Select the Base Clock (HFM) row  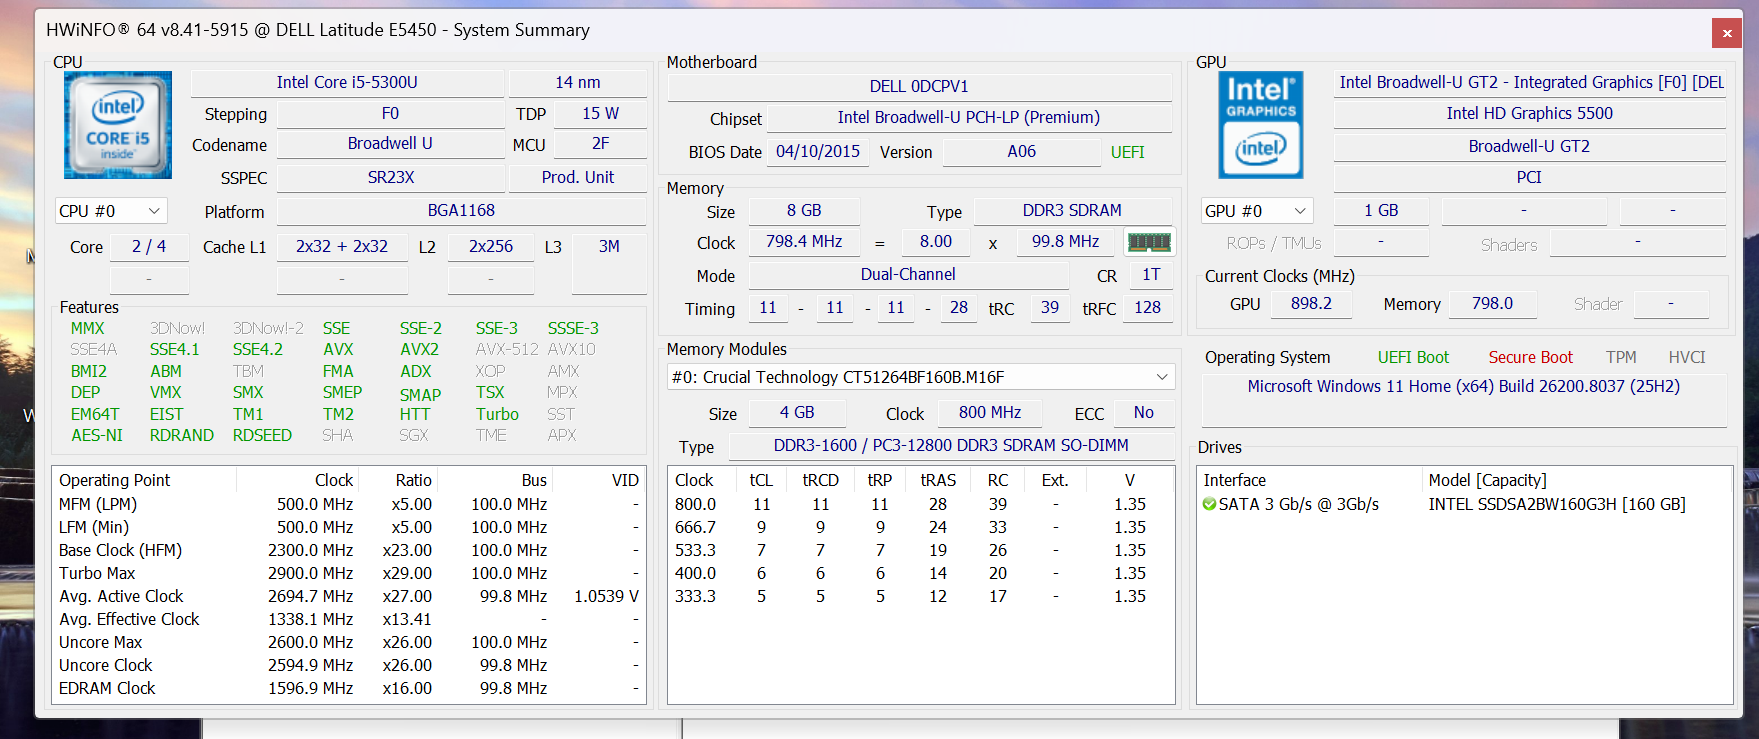click(x=349, y=550)
